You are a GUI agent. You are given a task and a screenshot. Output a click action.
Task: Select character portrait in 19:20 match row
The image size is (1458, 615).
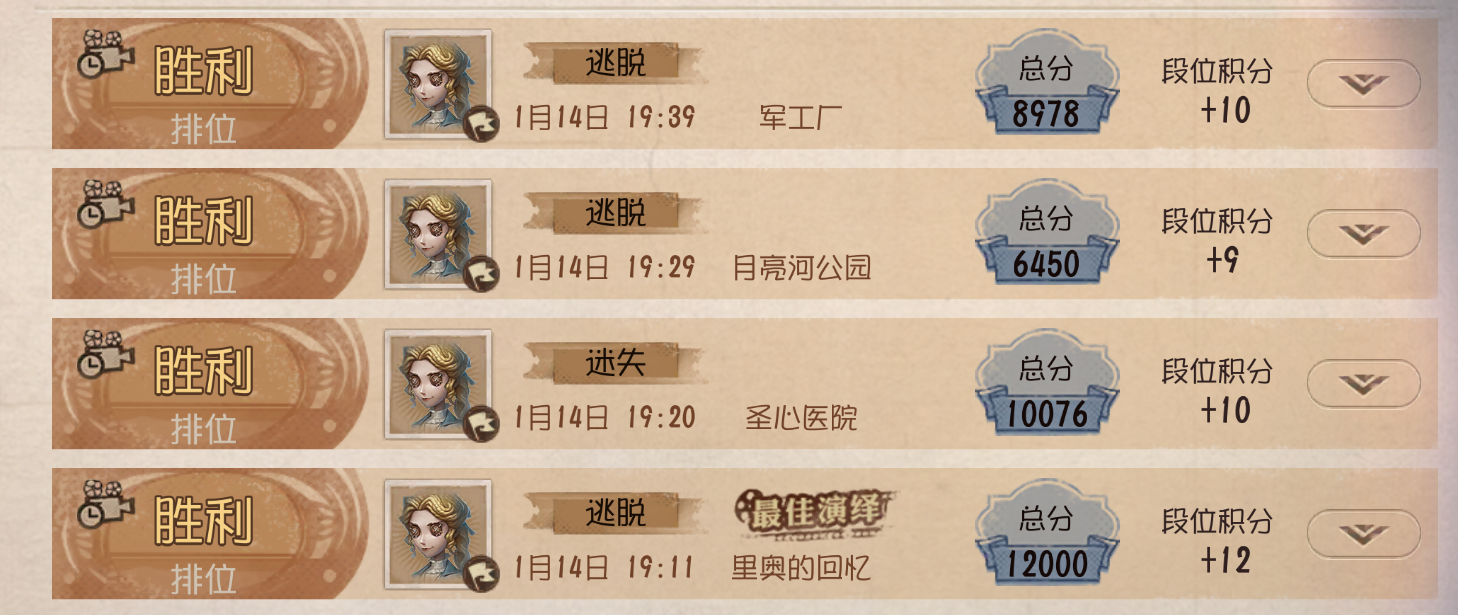(438, 384)
